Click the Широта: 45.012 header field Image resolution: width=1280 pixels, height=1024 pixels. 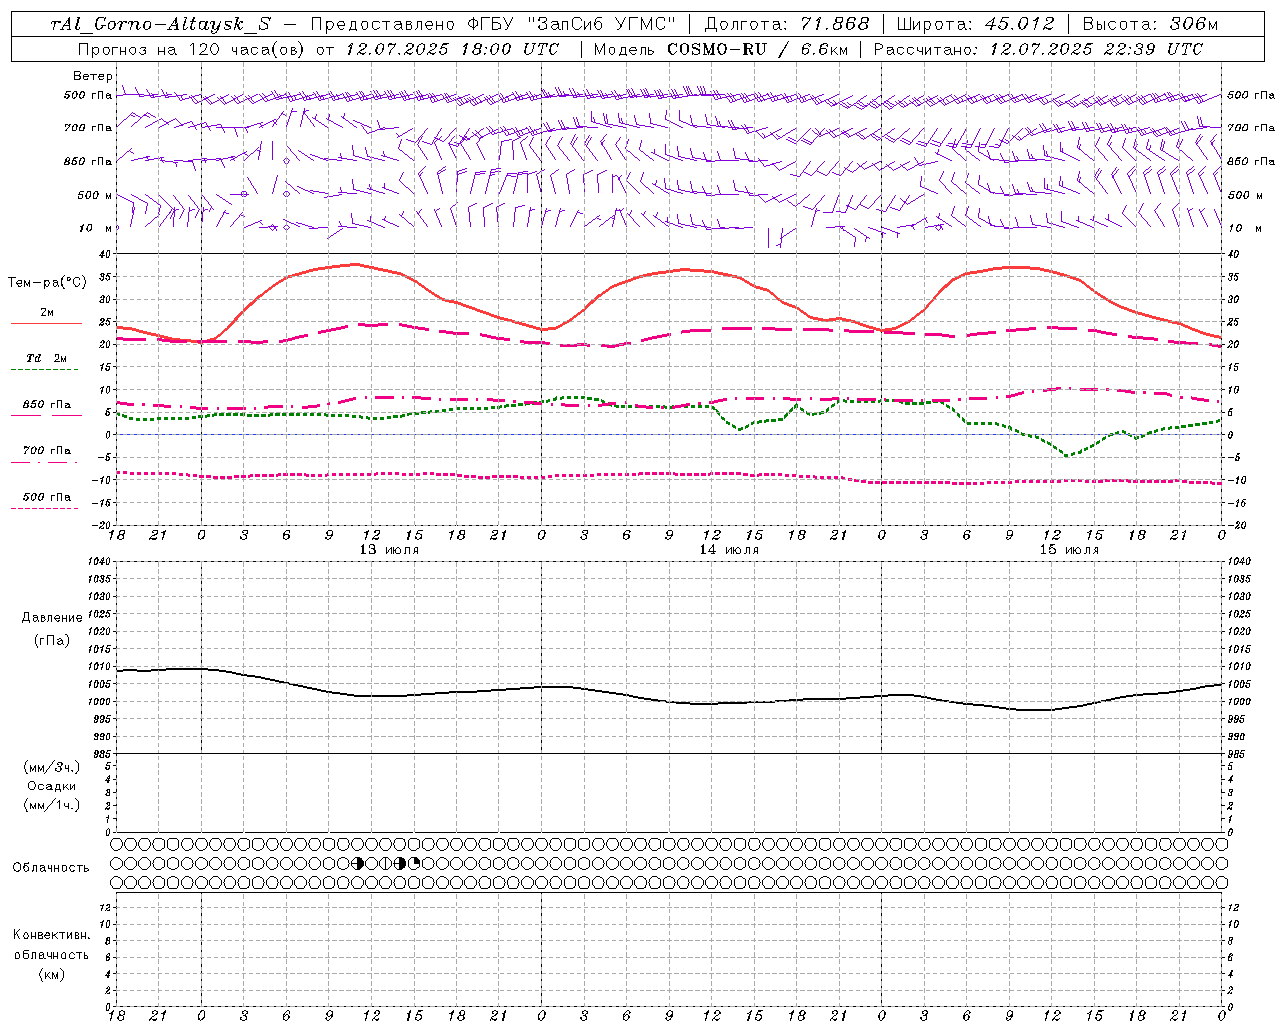[975, 24]
